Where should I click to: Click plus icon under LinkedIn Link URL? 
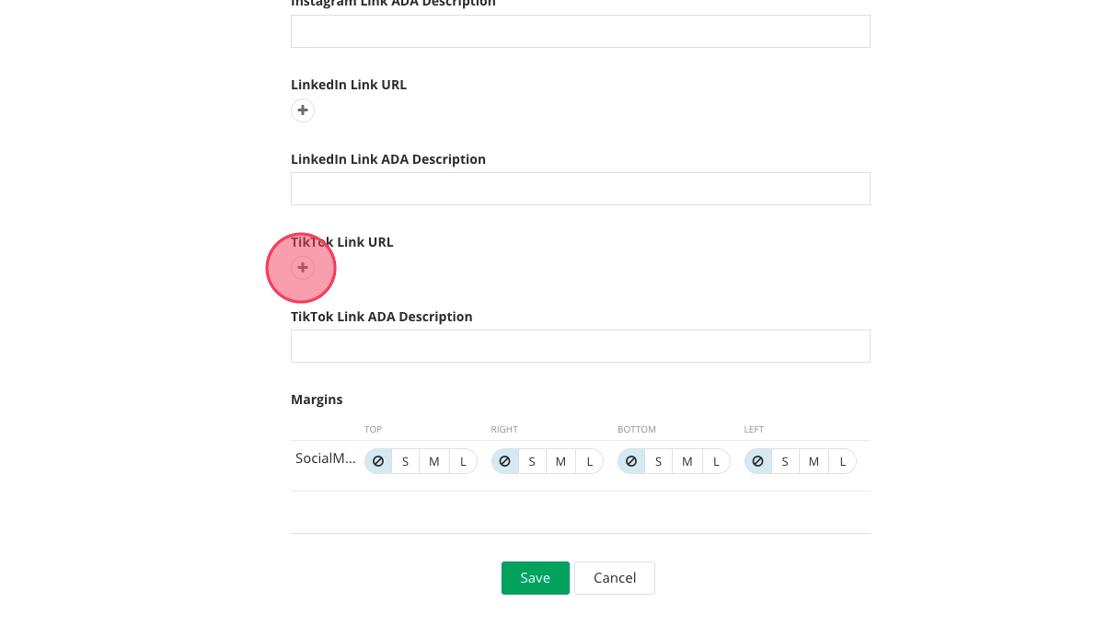pos(303,110)
